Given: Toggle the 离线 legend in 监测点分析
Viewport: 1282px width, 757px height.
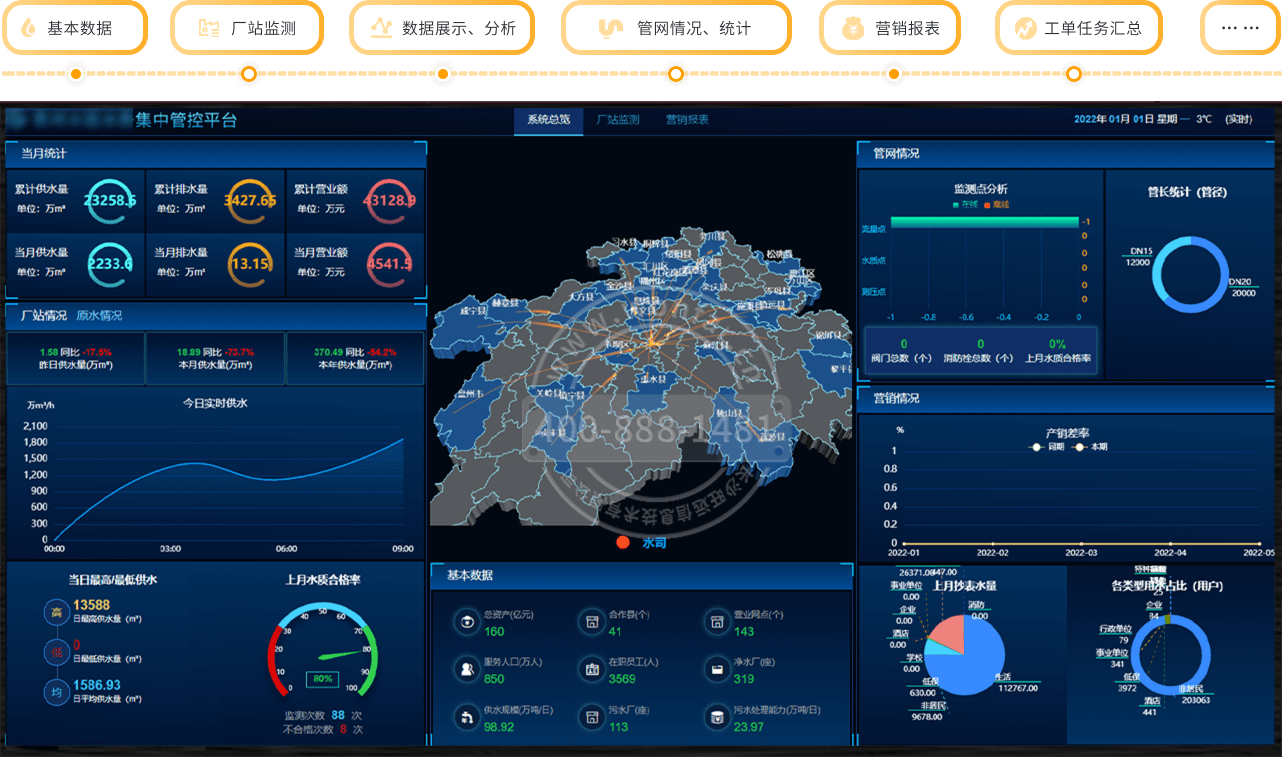Looking at the screenshot, I should tap(995, 204).
